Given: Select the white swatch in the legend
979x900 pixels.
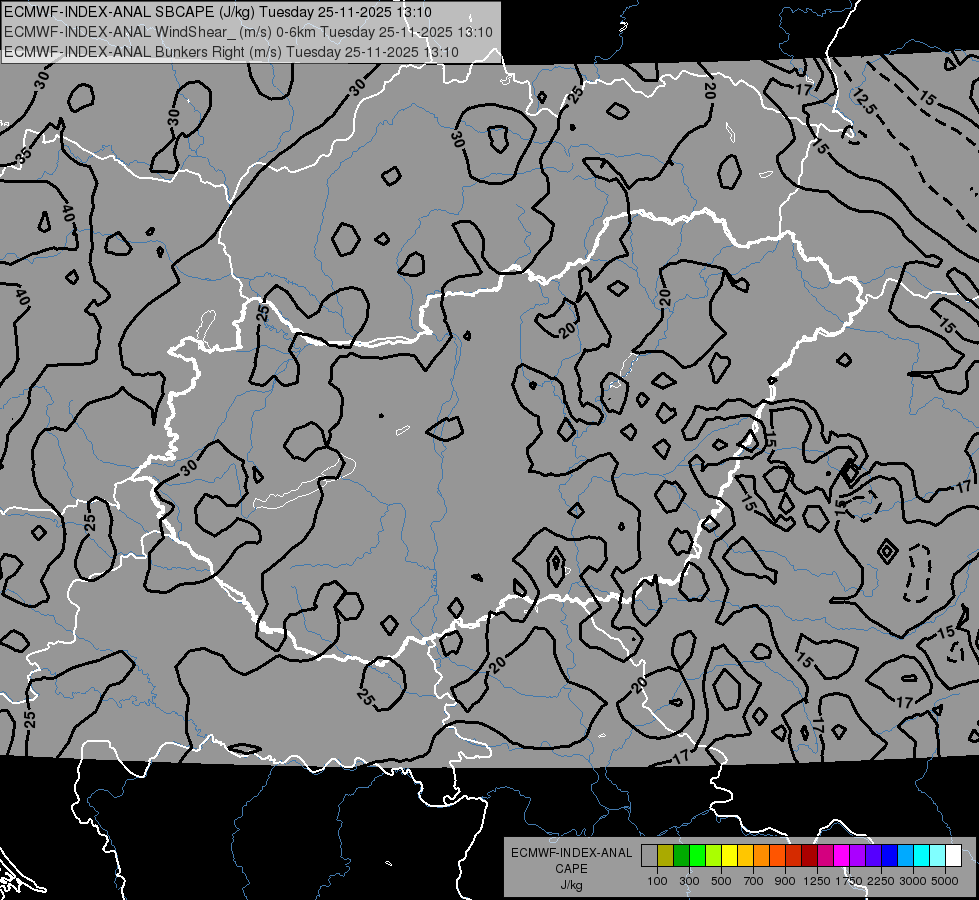Looking at the screenshot, I should tap(953, 856).
